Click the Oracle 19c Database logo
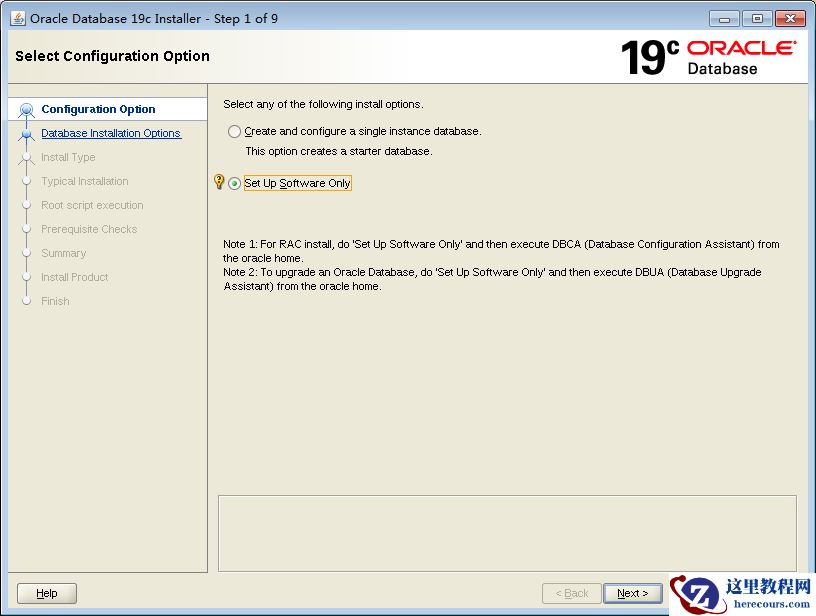 pos(708,57)
